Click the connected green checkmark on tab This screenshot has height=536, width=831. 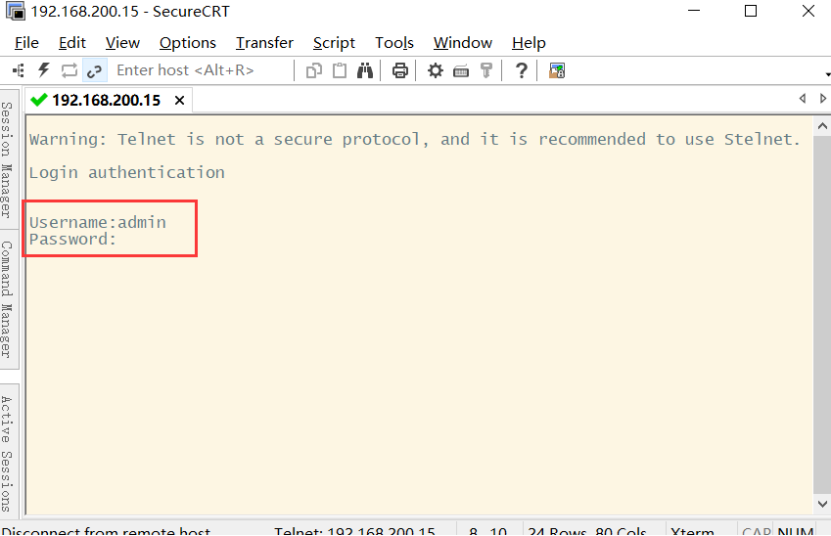point(39,100)
